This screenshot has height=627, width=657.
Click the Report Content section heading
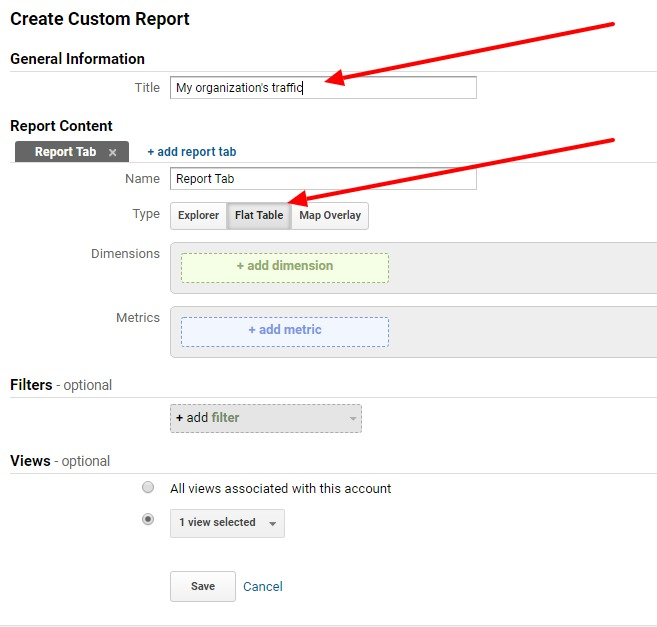61,126
